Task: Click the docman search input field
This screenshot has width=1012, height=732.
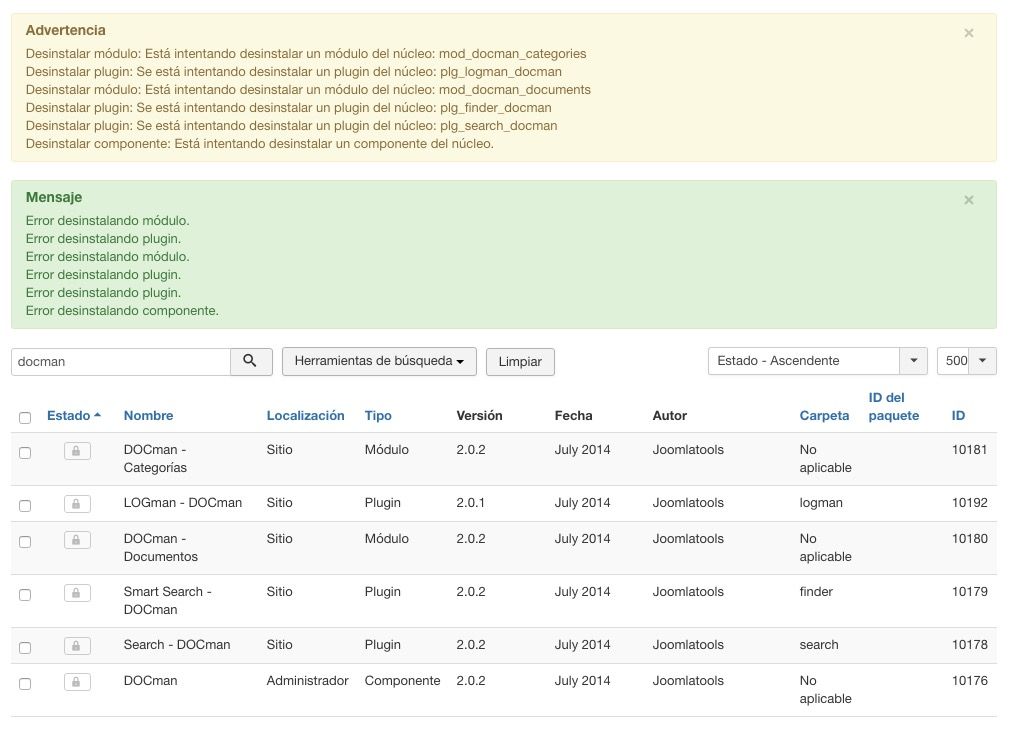Action: pos(121,361)
